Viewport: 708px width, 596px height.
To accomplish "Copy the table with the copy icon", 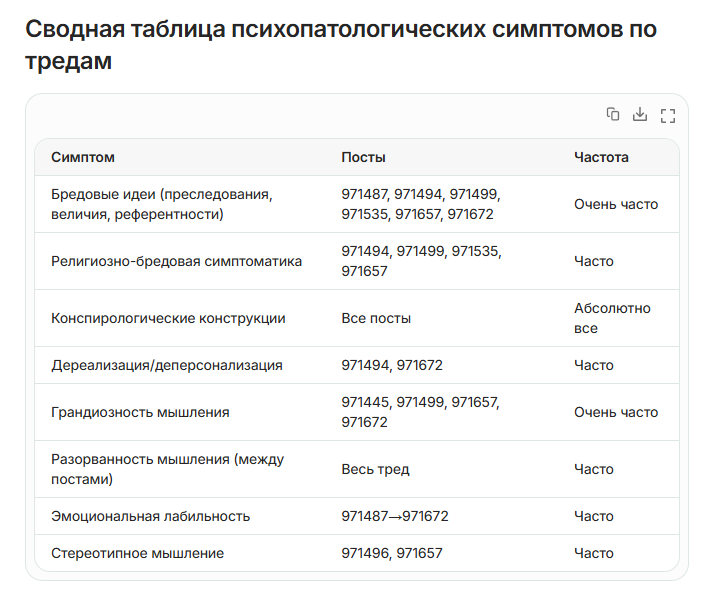I will click(613, 114).
